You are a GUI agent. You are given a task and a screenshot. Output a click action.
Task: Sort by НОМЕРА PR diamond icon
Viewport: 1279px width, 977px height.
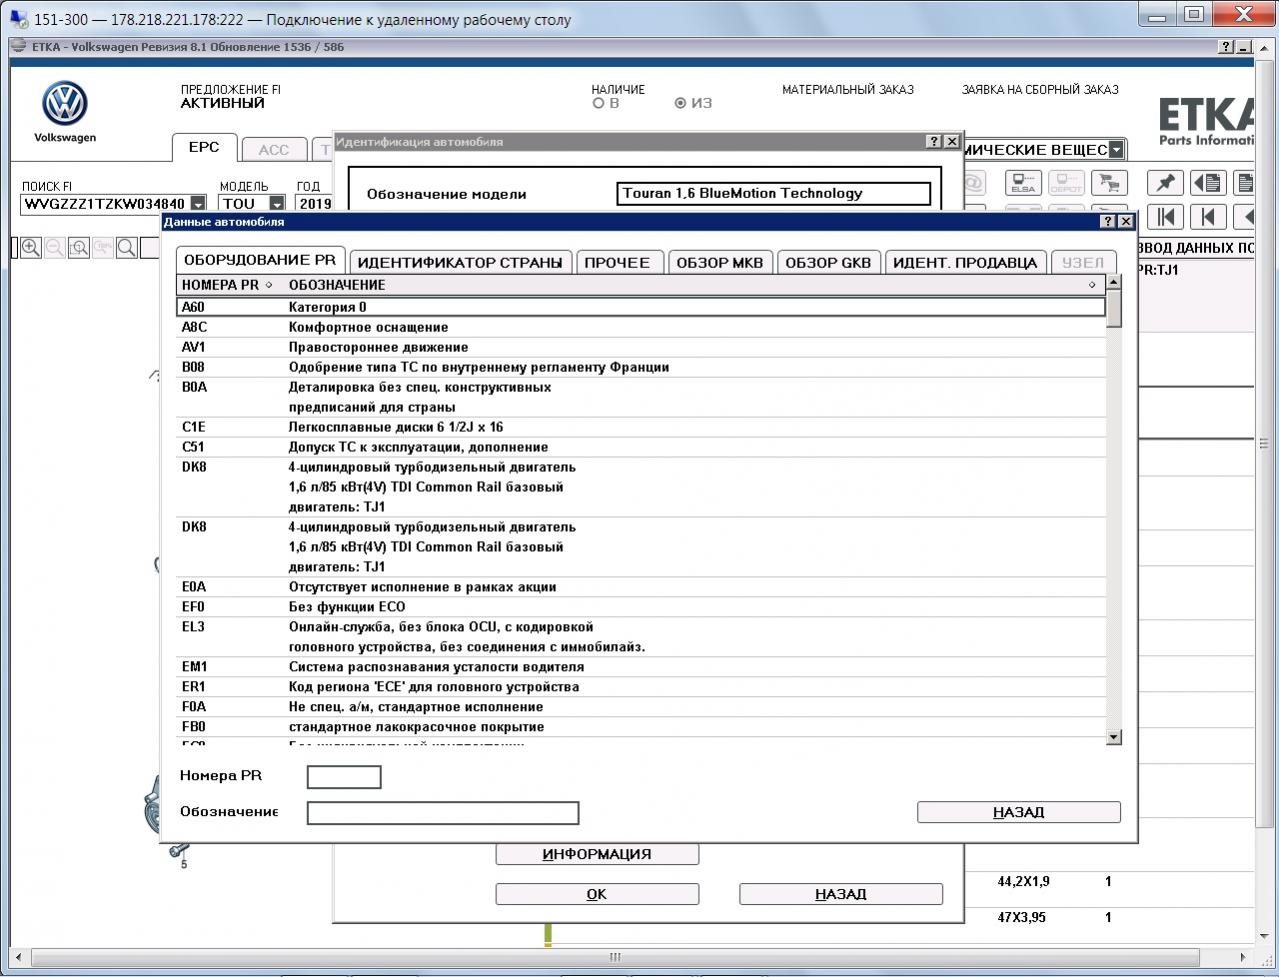[x=268, y=285]
